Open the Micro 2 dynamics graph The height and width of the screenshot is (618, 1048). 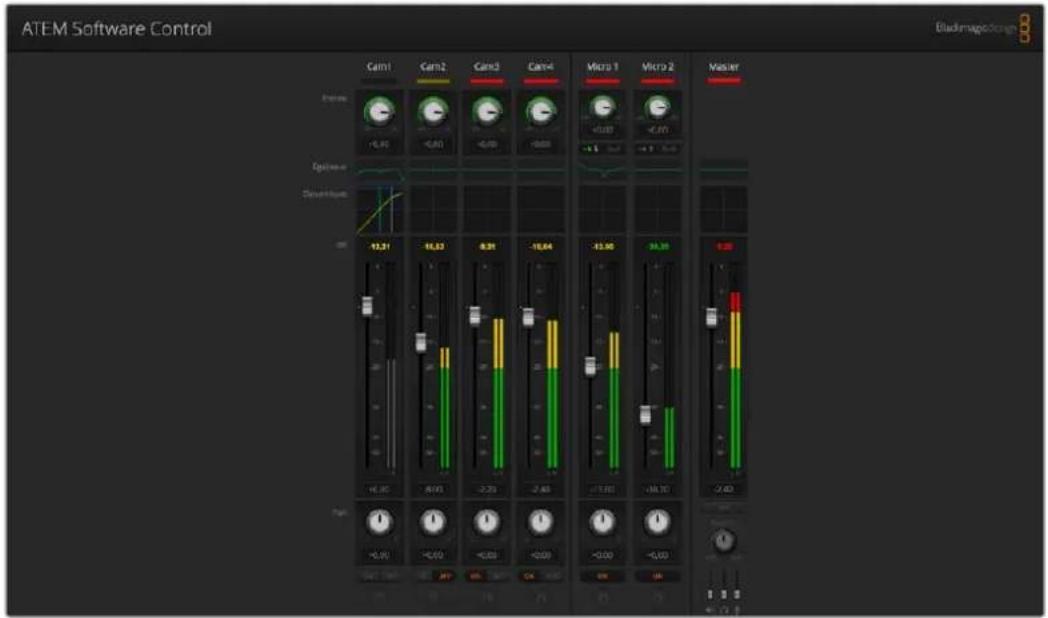(x=658, y=210)
